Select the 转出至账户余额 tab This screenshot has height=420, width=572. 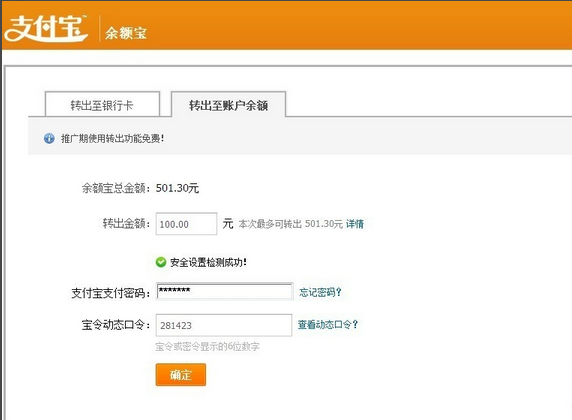coord(228,105)
